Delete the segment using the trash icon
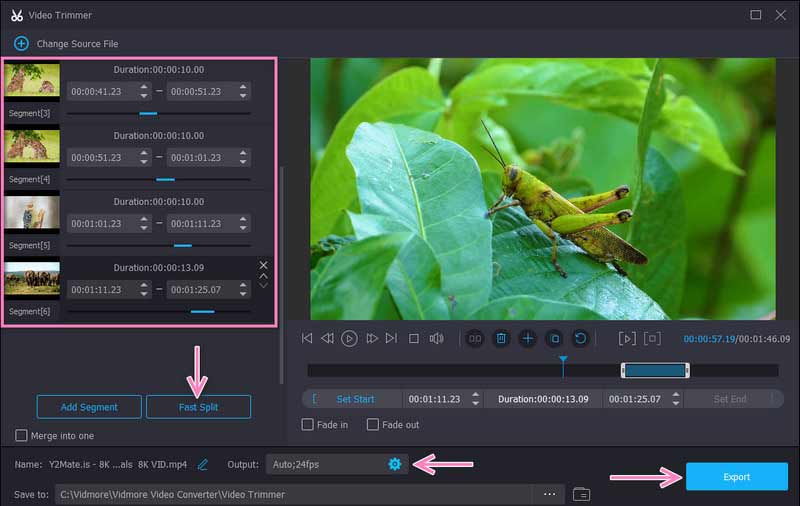The width and height of the screenshot is (800, 506). 502,339
